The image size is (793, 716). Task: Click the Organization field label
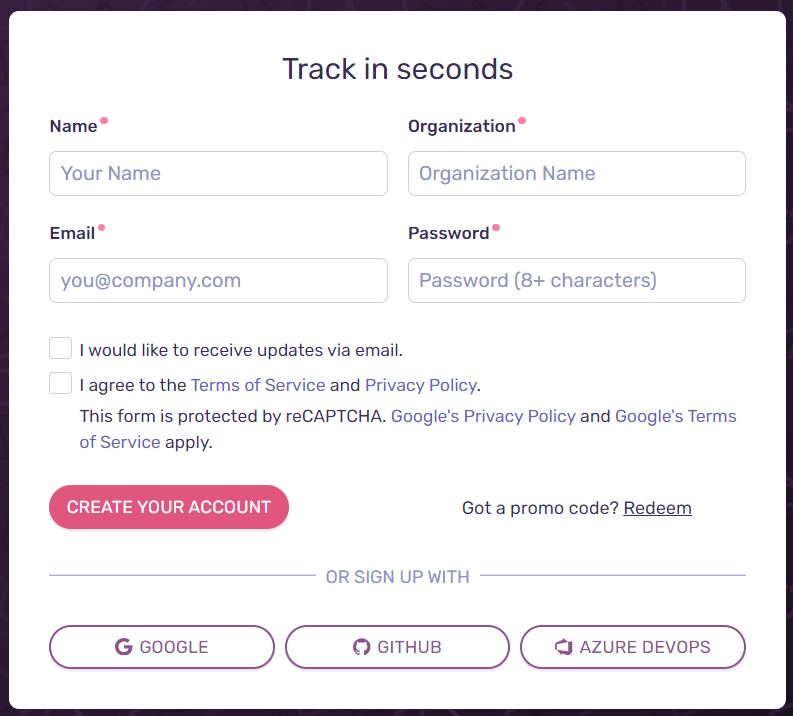pyautogui.click(x=462, y=126)
